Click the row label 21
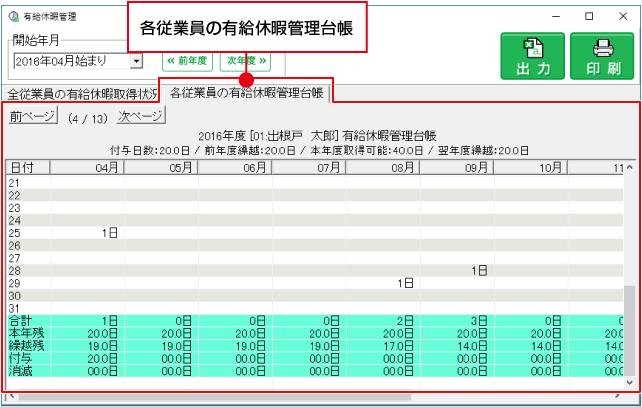The image size is (642, 407). pos(14,183)
